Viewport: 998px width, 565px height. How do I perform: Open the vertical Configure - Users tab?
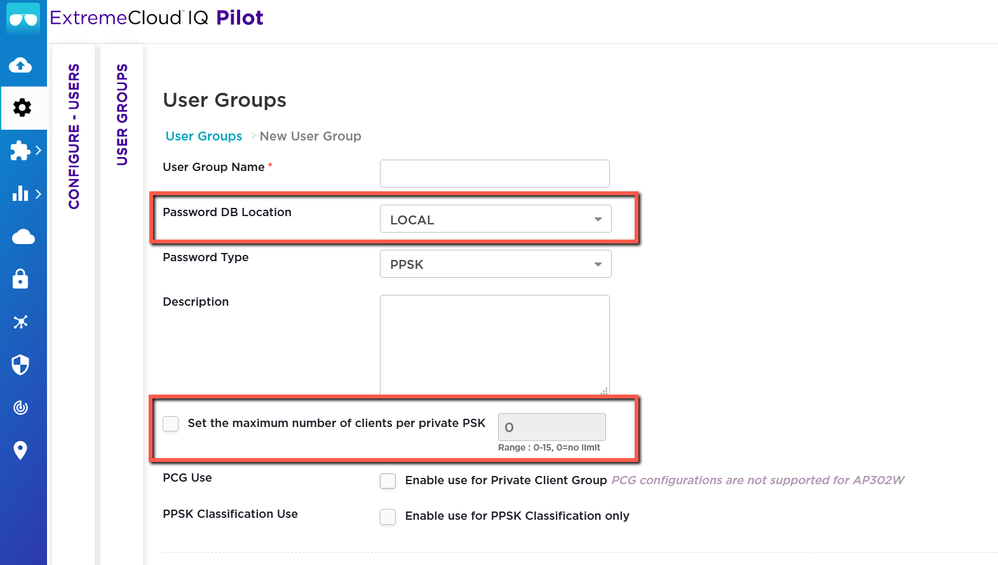click(74, 137)
